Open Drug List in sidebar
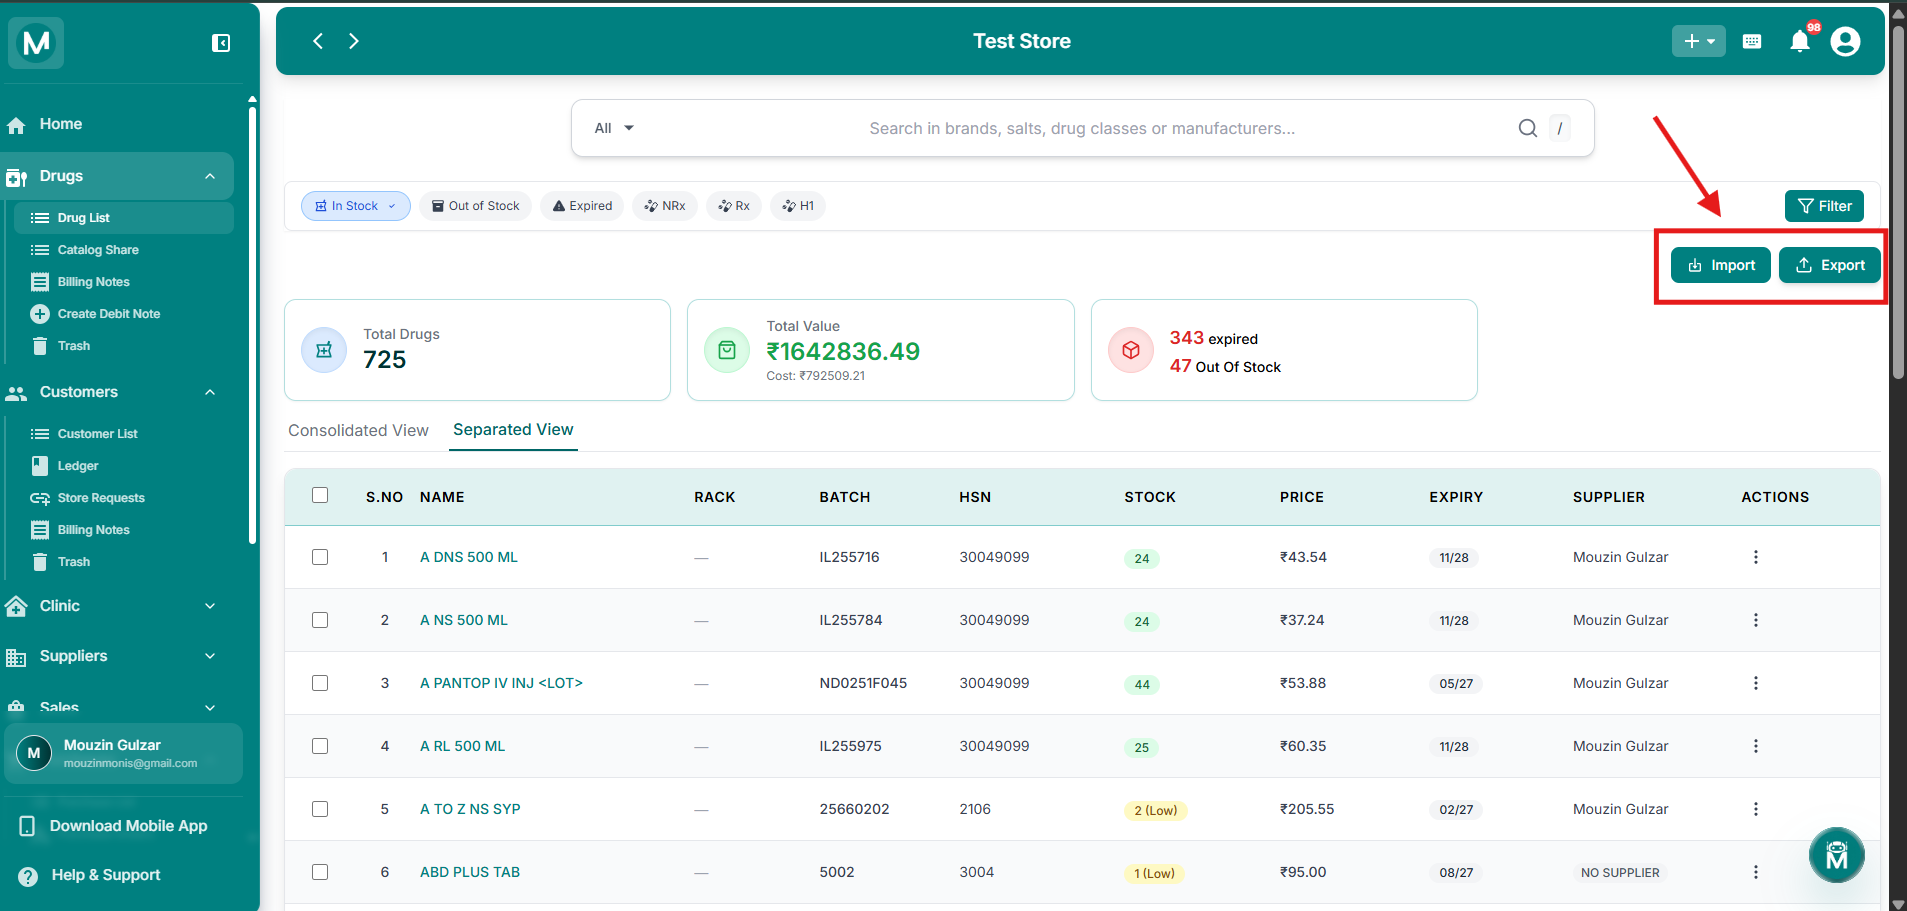Screen dimensions: 1907x911 tap(122, 218)
